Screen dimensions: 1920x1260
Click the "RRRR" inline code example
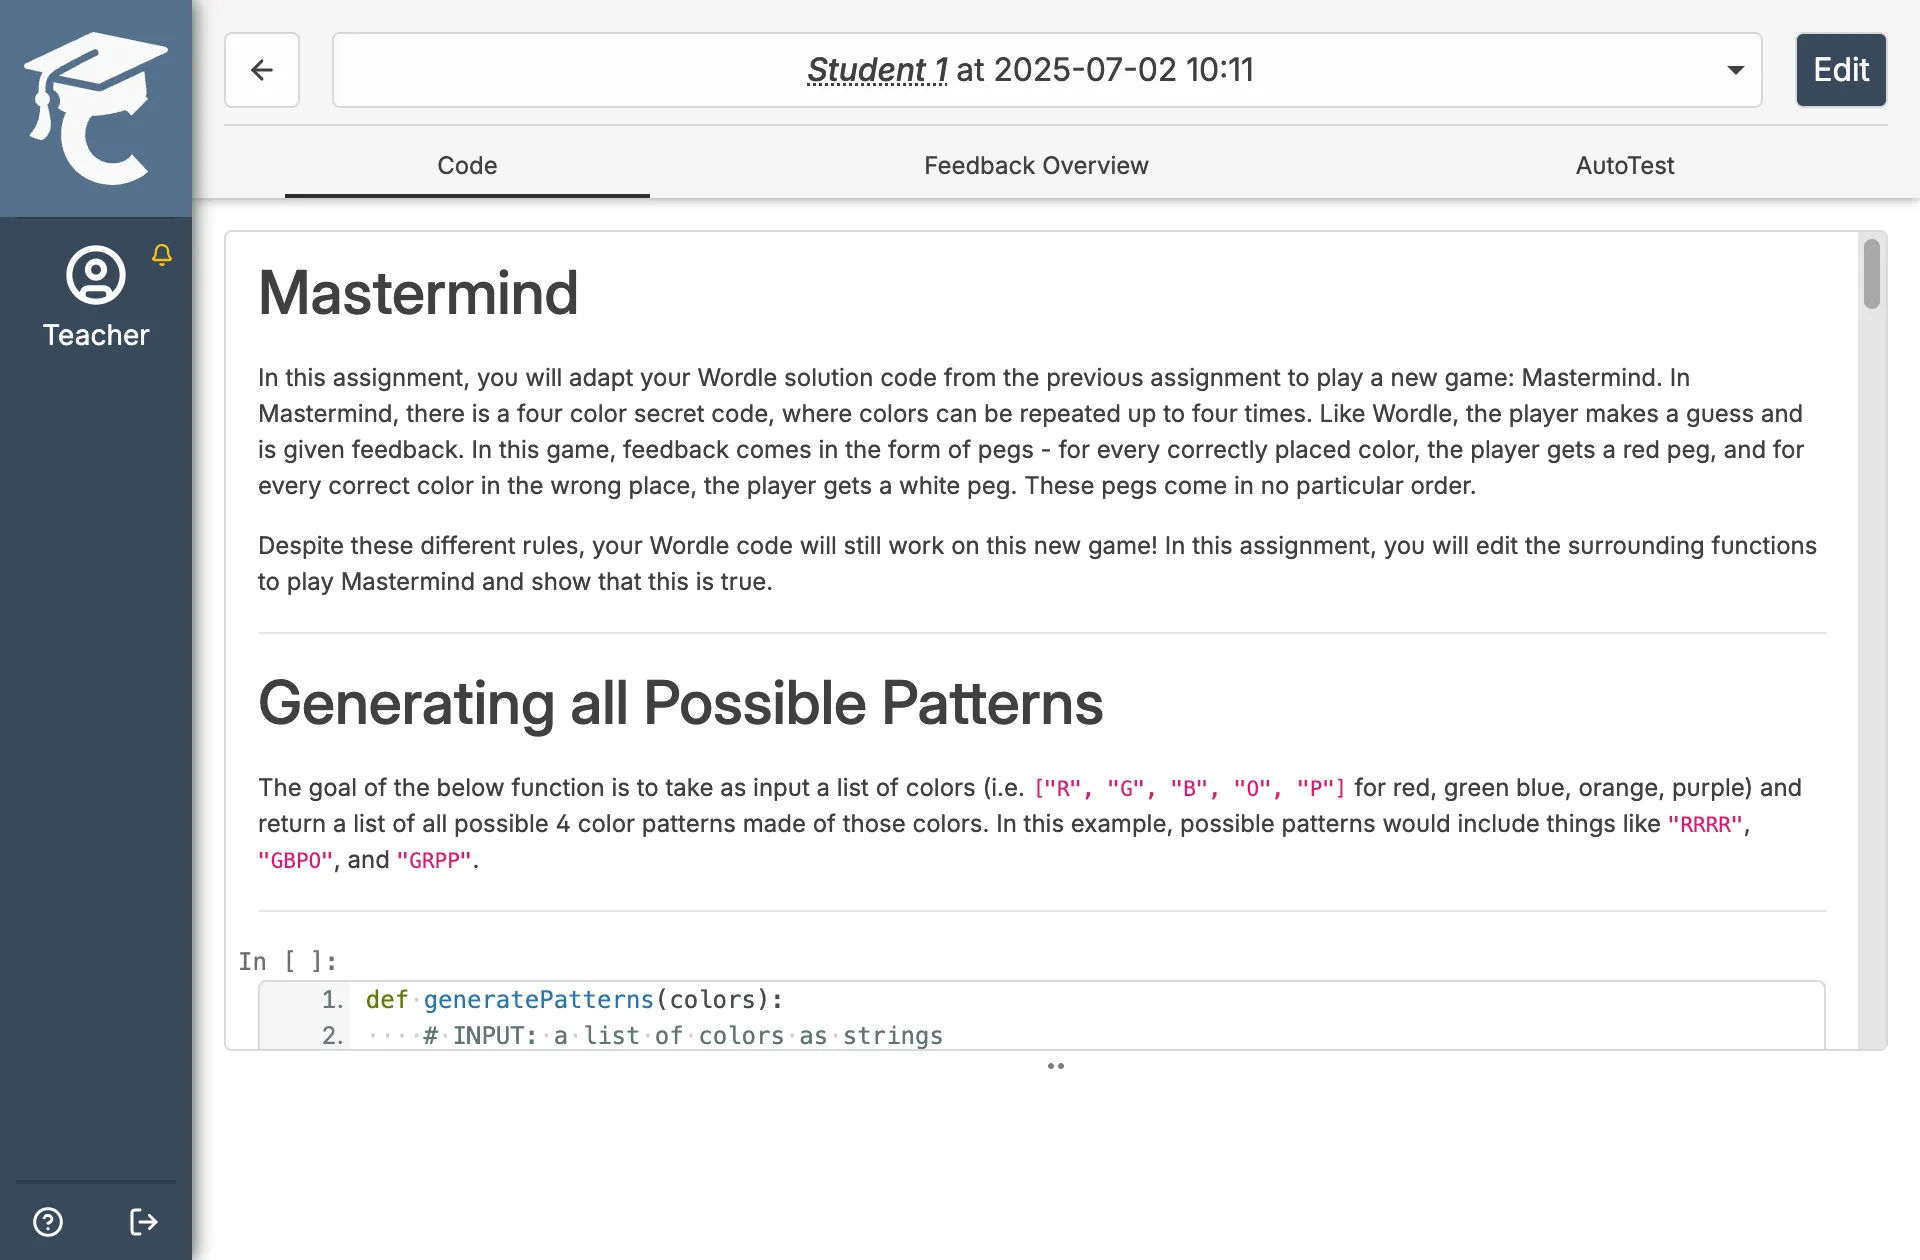[x=1706, y=824]
